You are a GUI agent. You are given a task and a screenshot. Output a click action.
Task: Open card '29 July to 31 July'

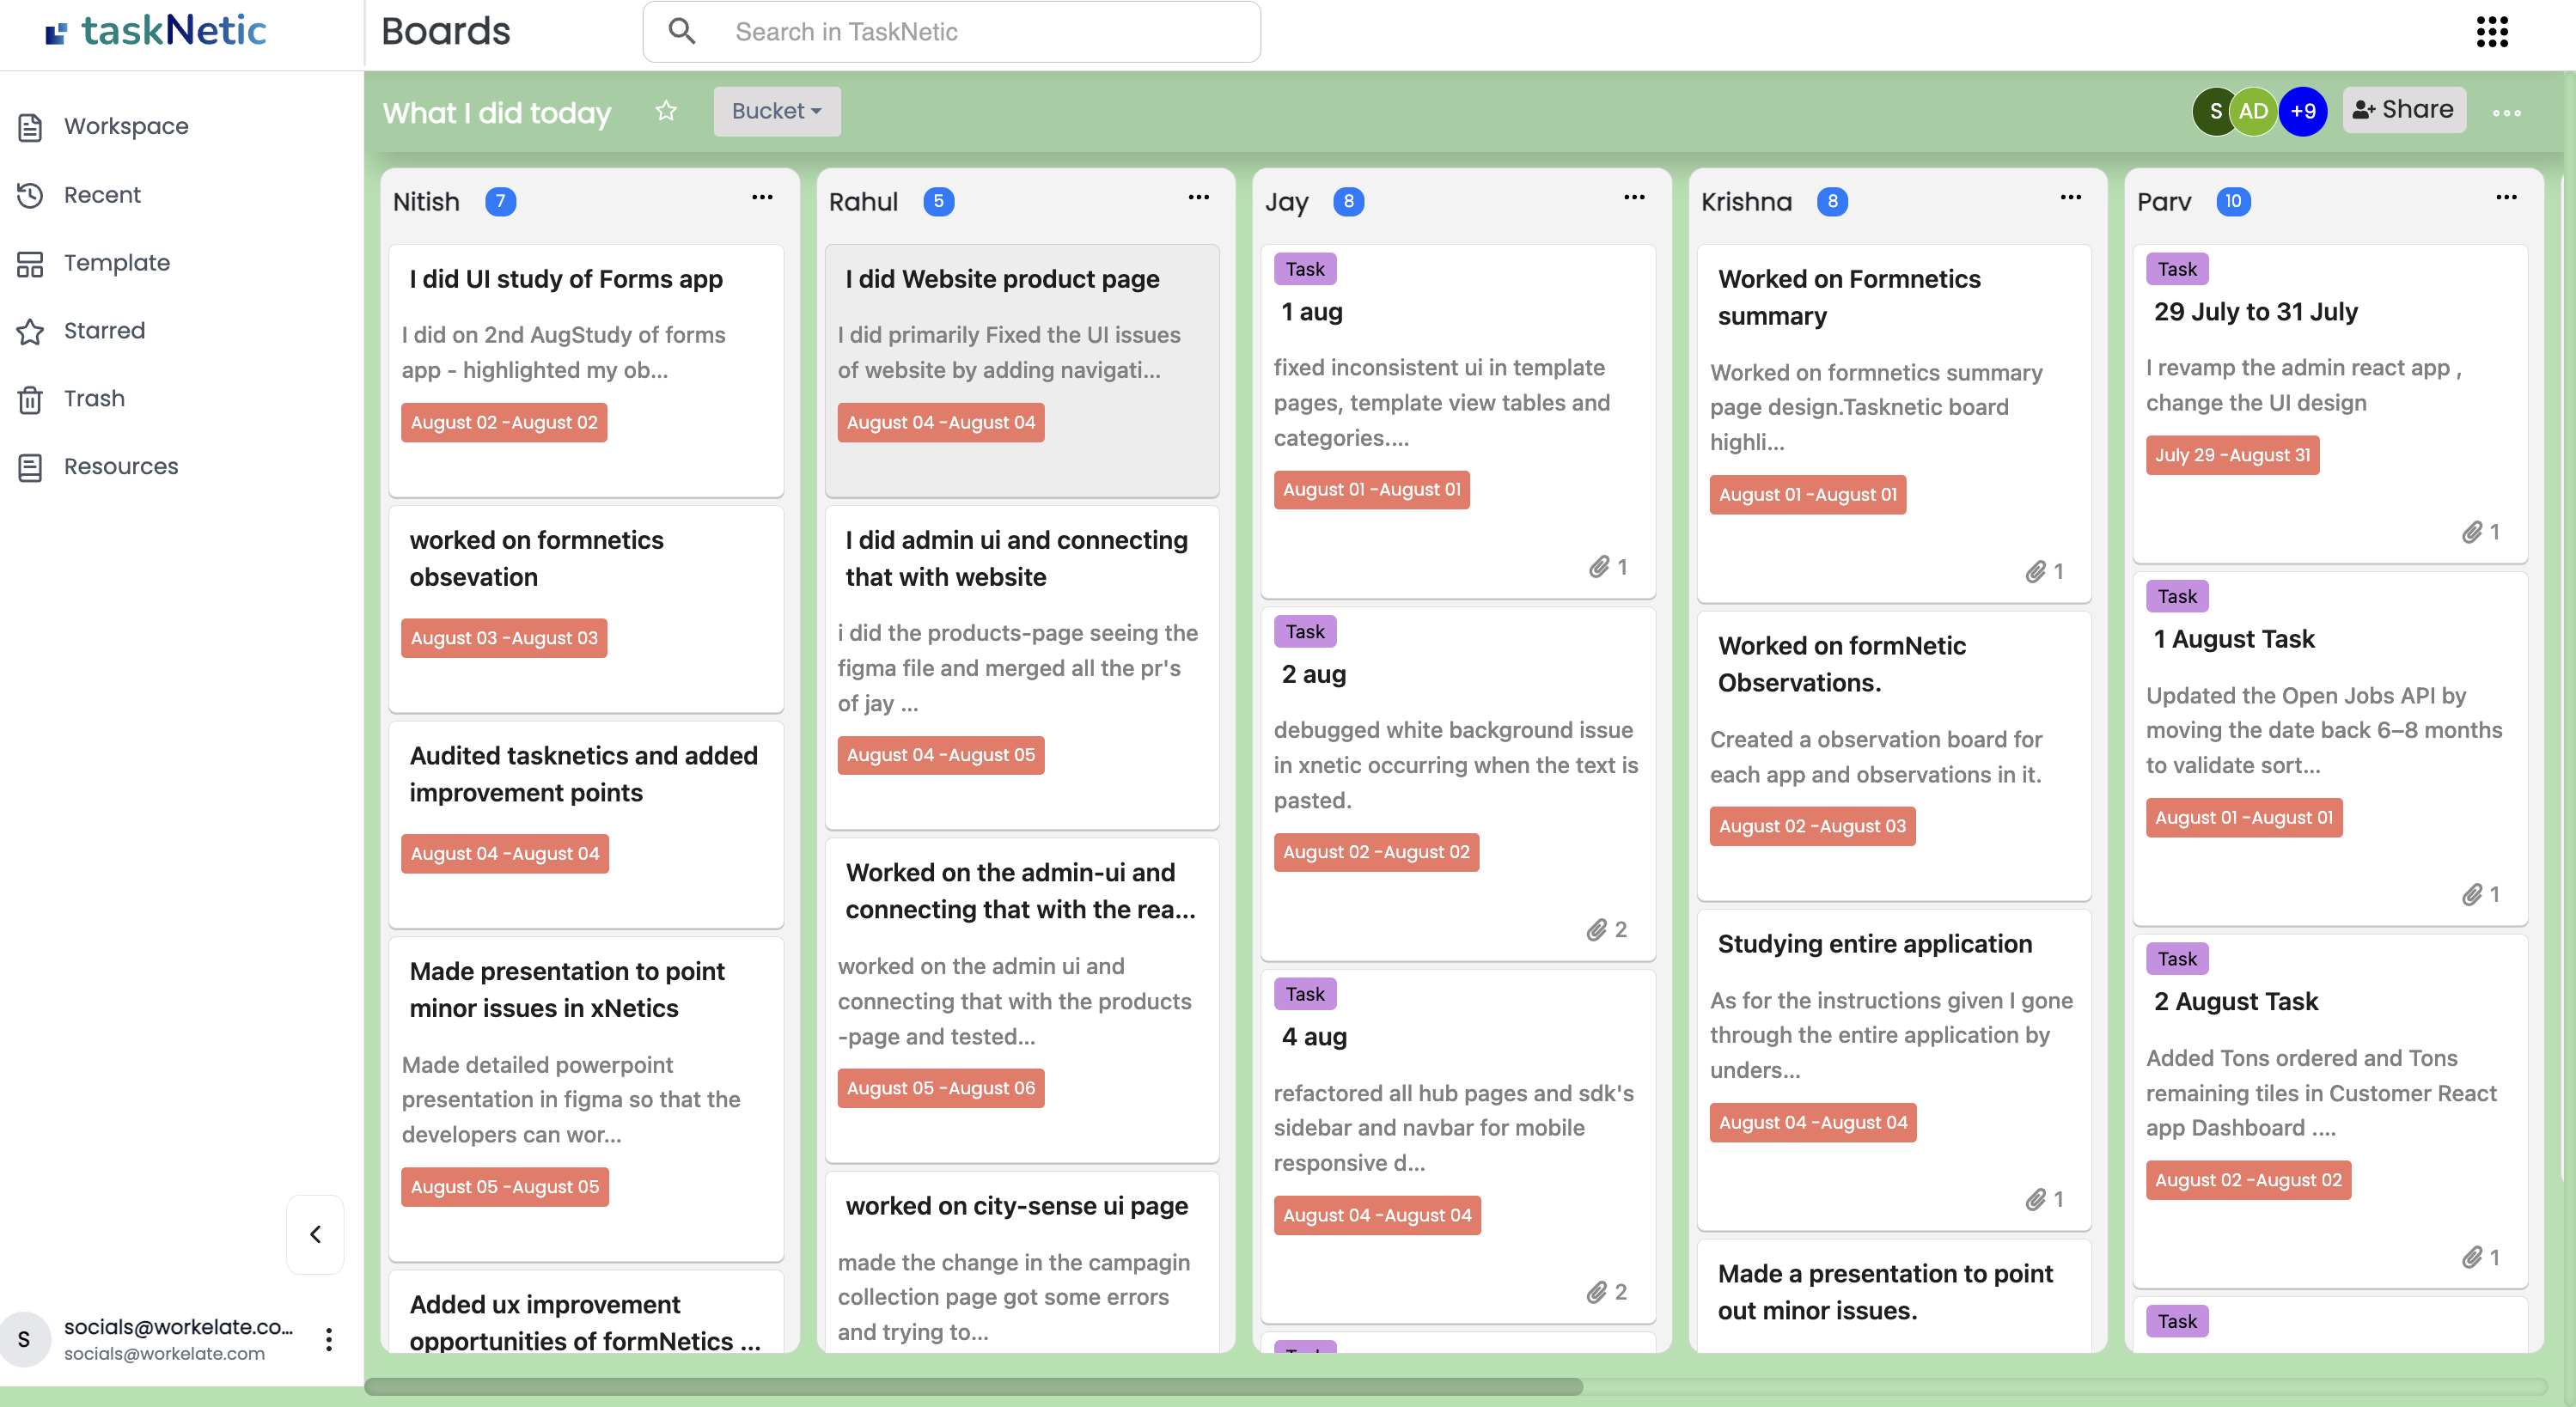coord(2330,404)
